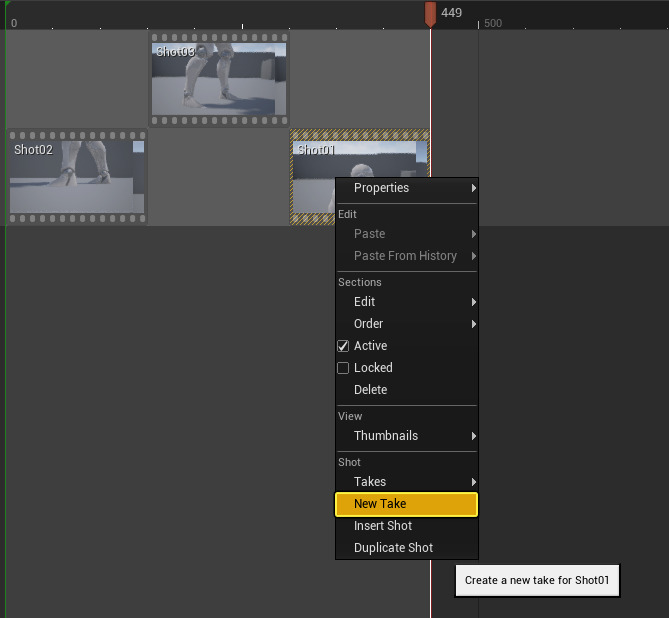
Task: Toggle the Active checkbox
Action: coord(343,346)
